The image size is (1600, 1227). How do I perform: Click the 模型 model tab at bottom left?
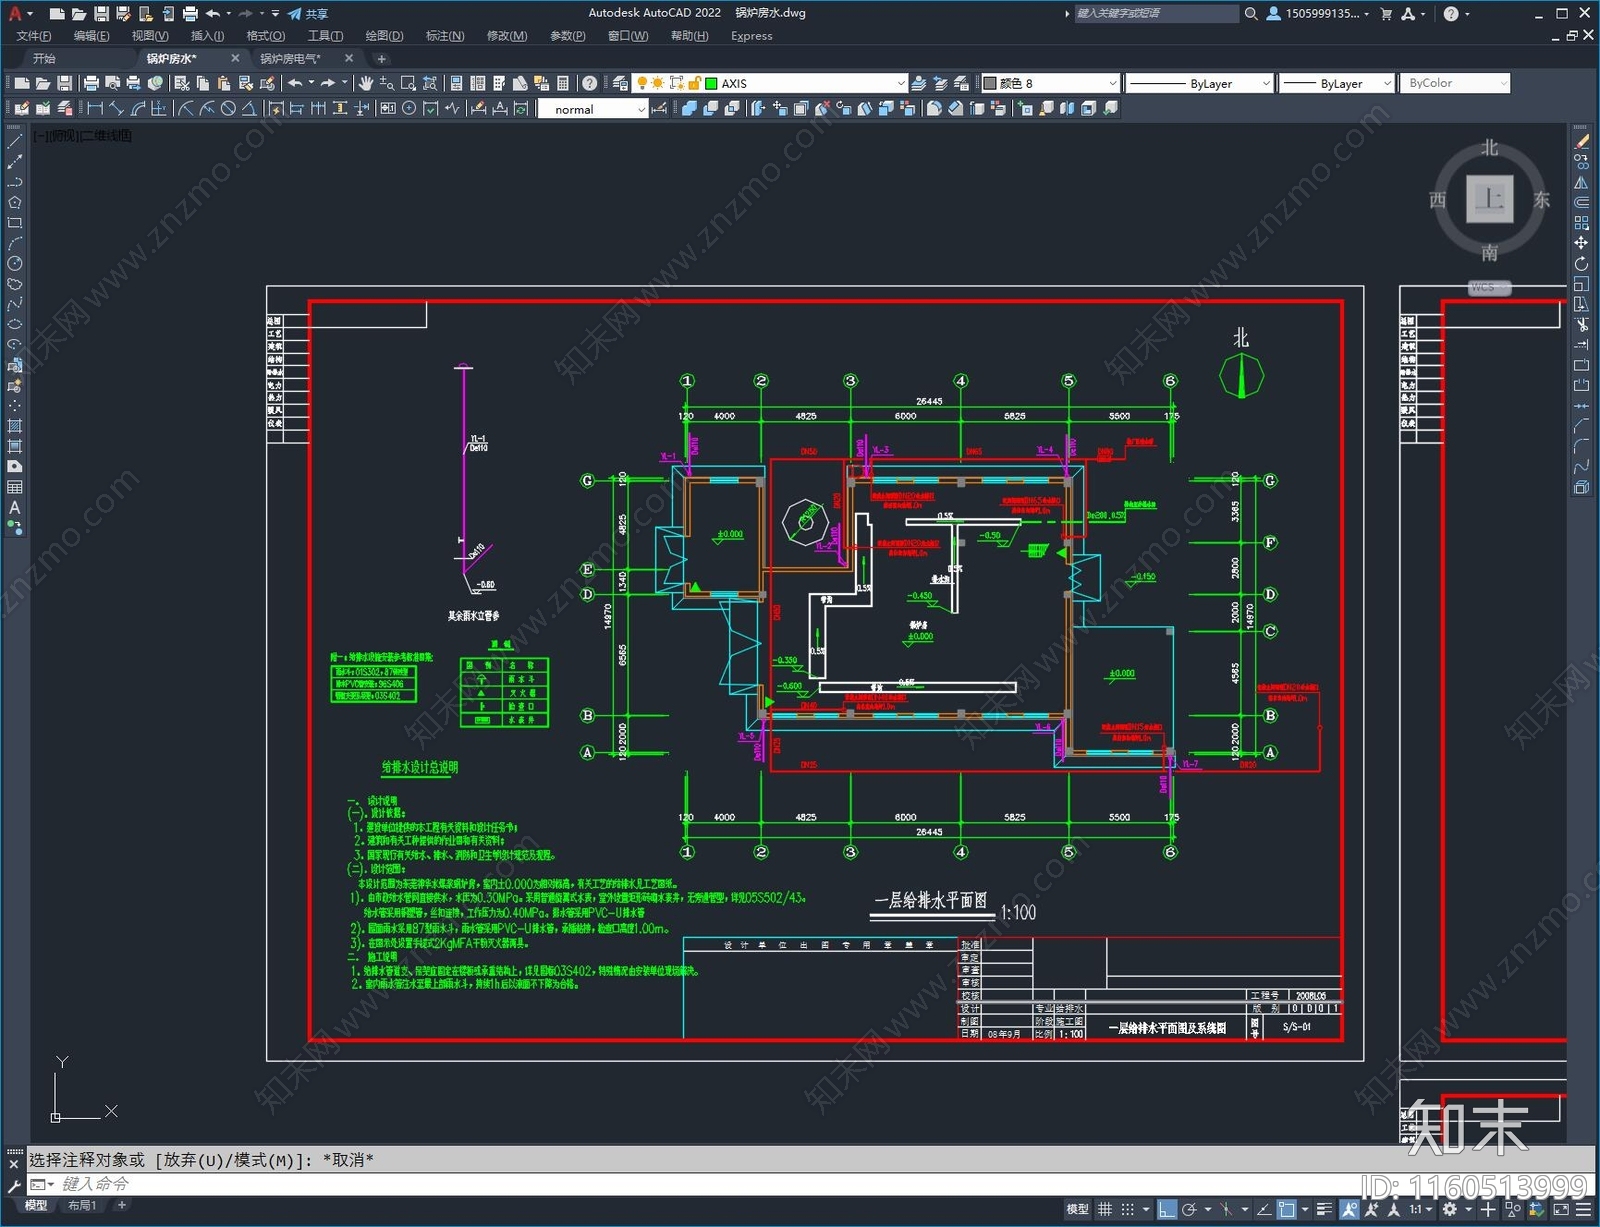36,1206
